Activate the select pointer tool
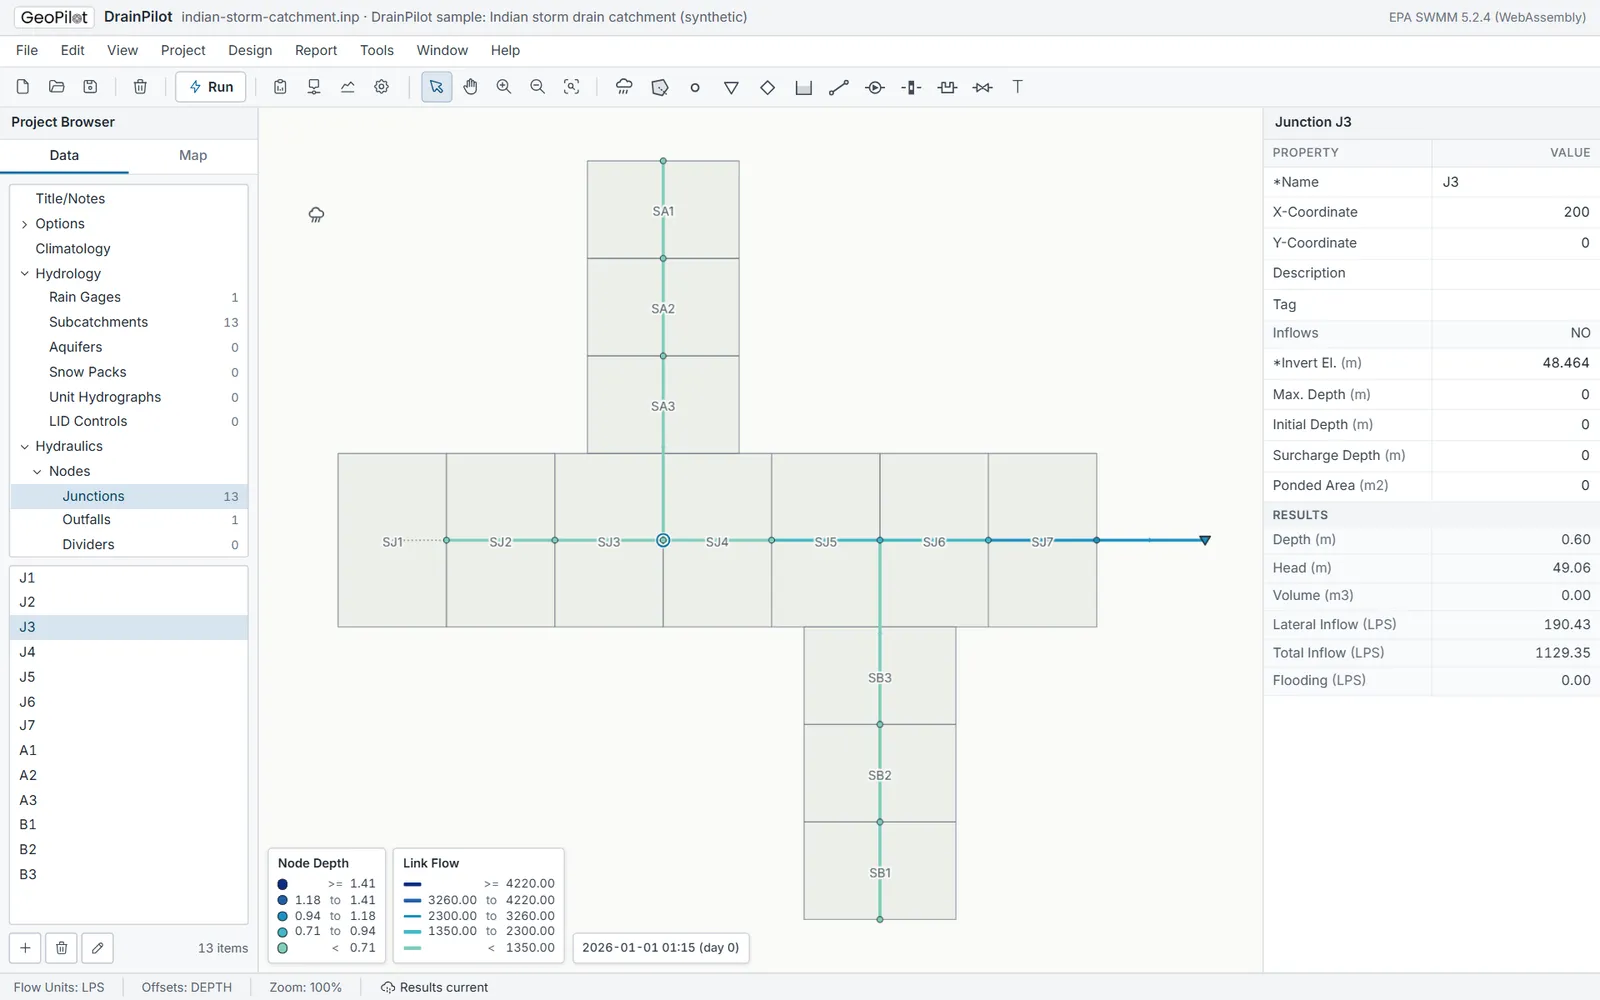Viewport: 1600px width, 1000px height. coord(437,87)
